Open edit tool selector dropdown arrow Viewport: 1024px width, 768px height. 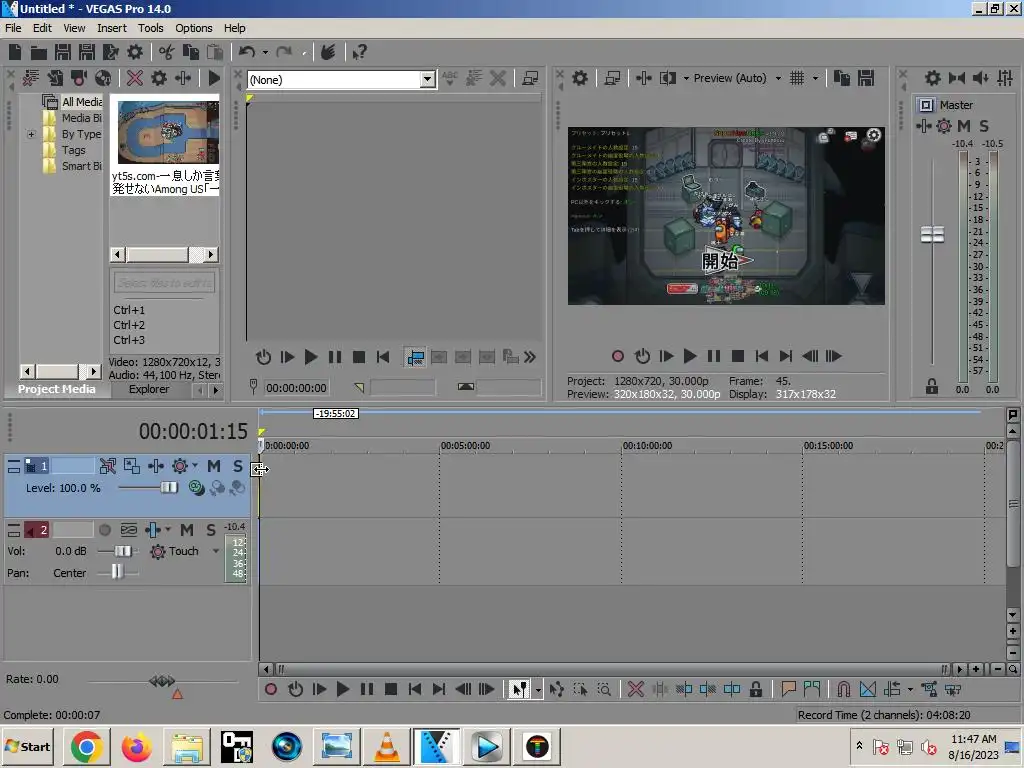[x=538, y=690]
